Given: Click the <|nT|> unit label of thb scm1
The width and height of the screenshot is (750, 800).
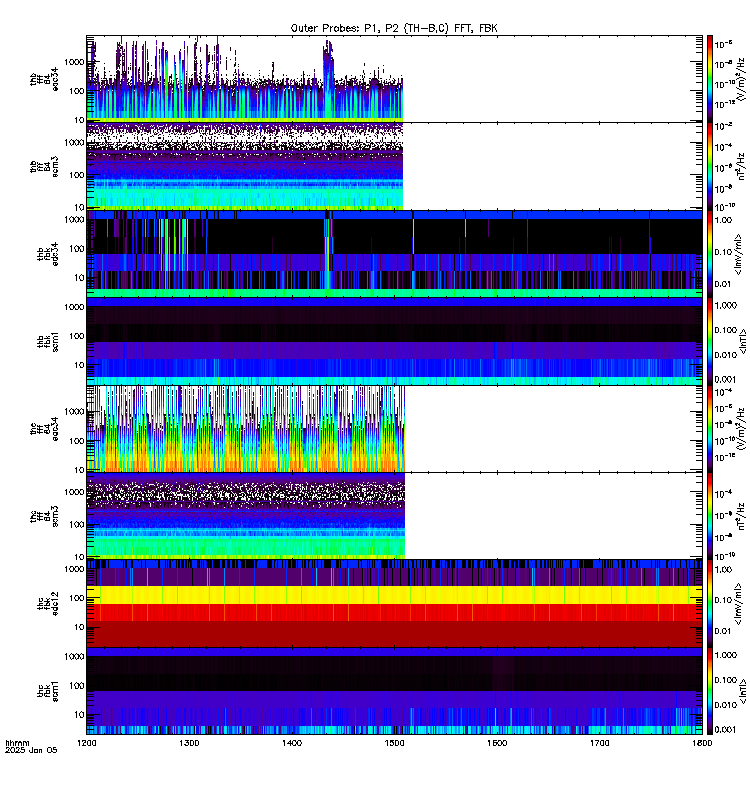Looking at the screenshot, I should coord(743,341).
